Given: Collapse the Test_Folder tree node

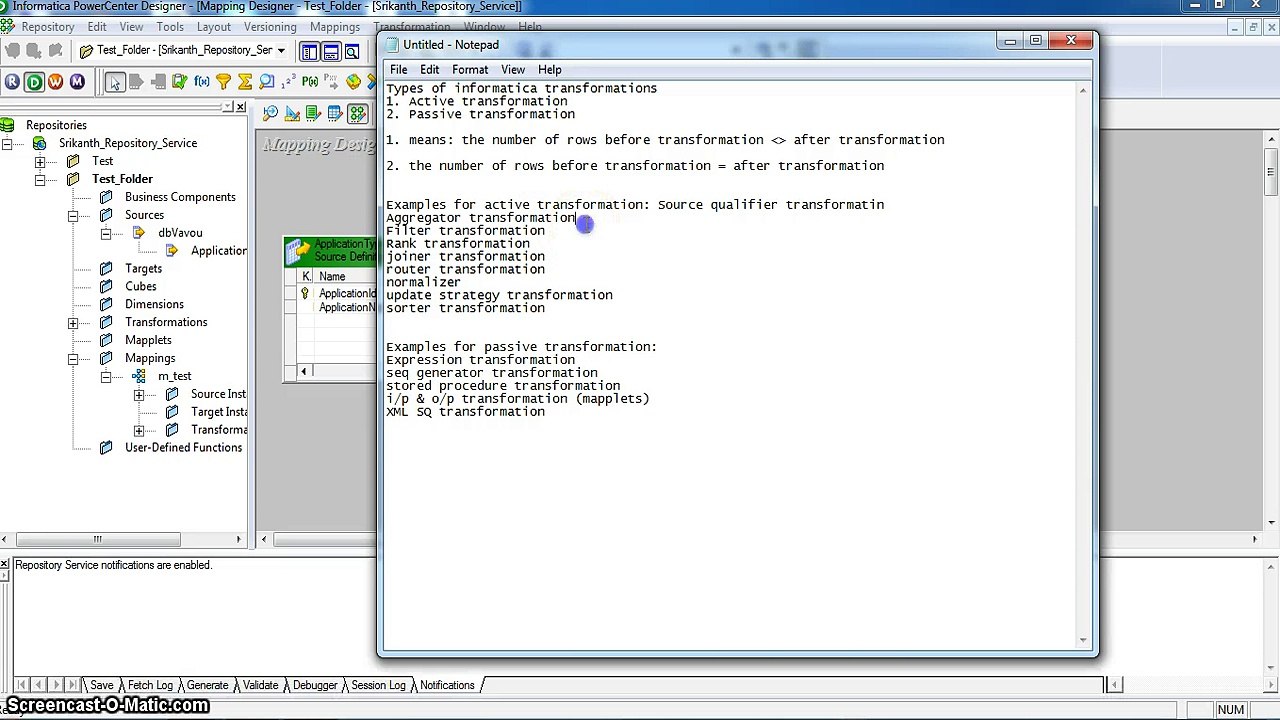Looking at the screenshot, I should click(x=40, y=179).
